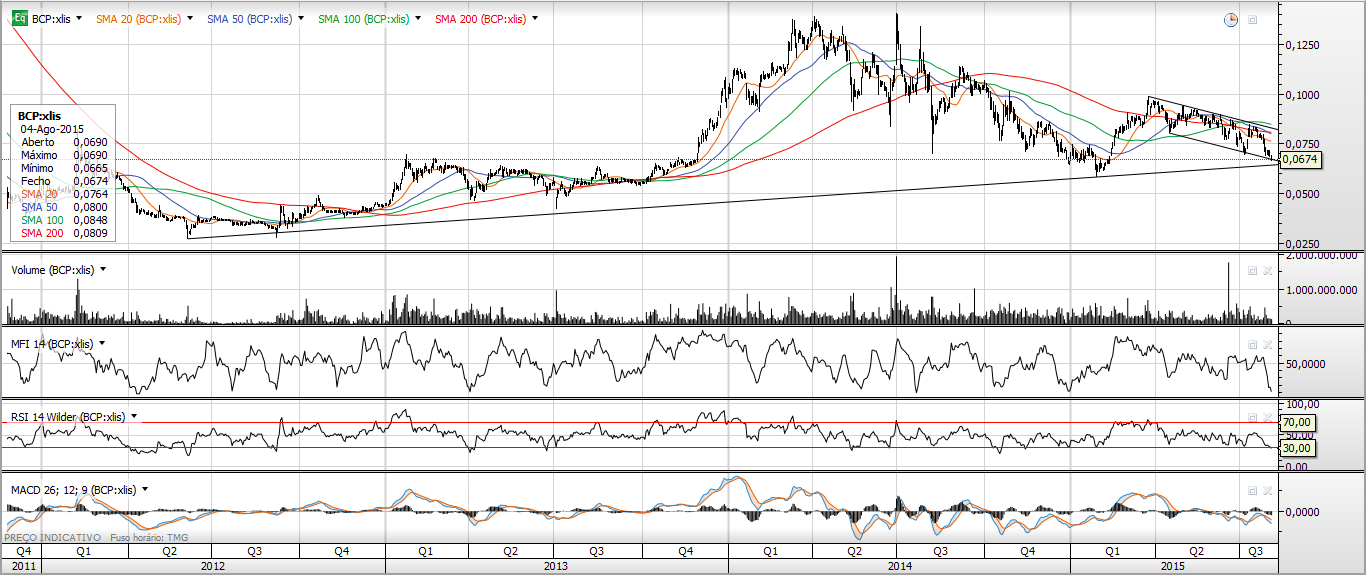Image resolution: width=1366 pixels, height=575 pixels.
Task: Click the PREÇO INDICATIVO text
Action: coord(52,537)
